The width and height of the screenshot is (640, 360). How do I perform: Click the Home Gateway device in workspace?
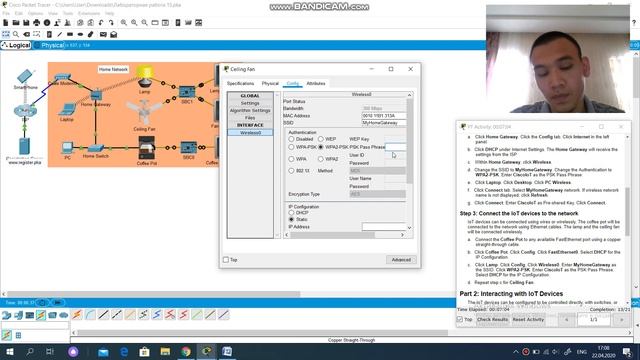pyautogui.click(x=96, y=96)
